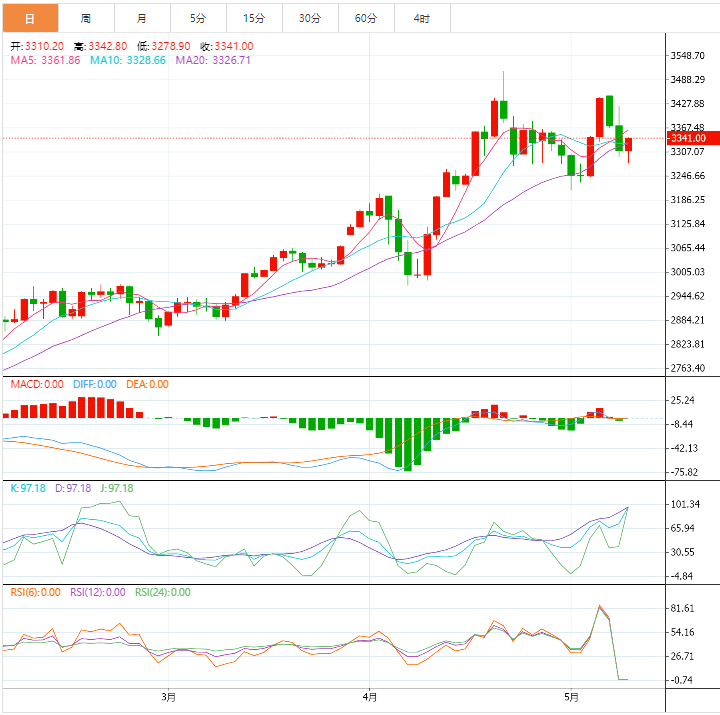Select the 日 (daily) timeframe tab
The height and width of the screenshot is (715, 720).
(29, 18)
